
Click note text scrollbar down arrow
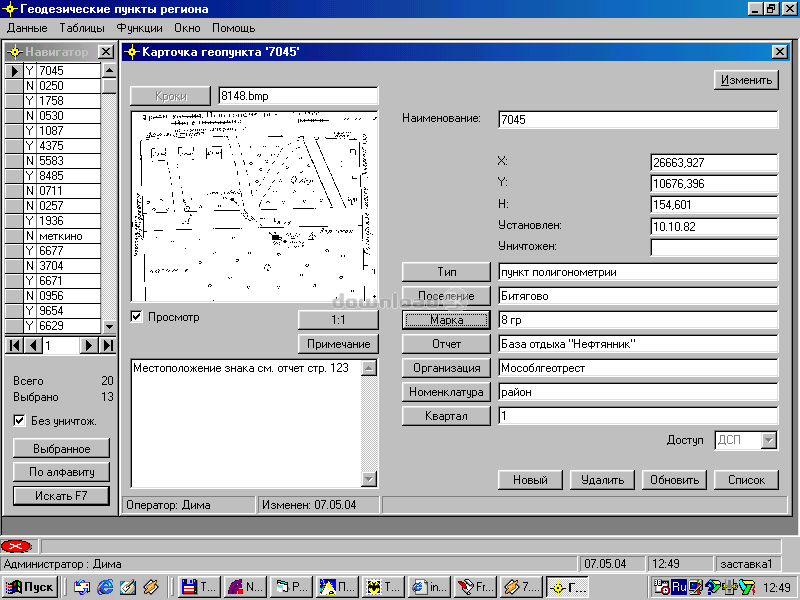pos(368,479)
